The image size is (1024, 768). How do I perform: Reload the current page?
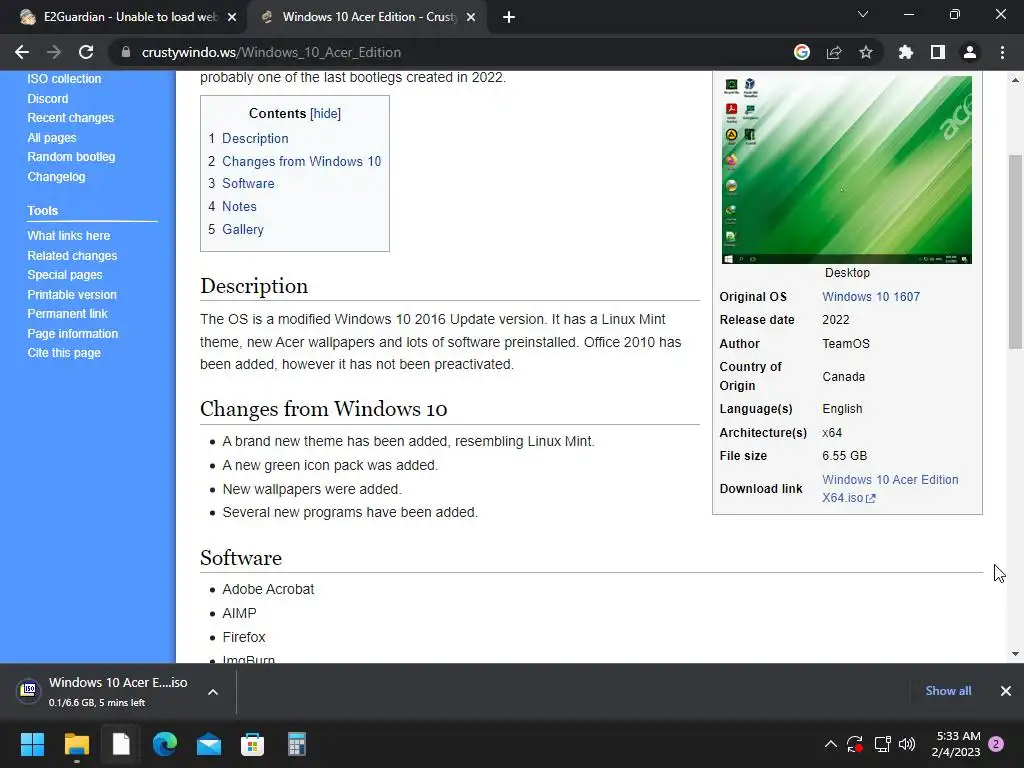pos(86,52)
